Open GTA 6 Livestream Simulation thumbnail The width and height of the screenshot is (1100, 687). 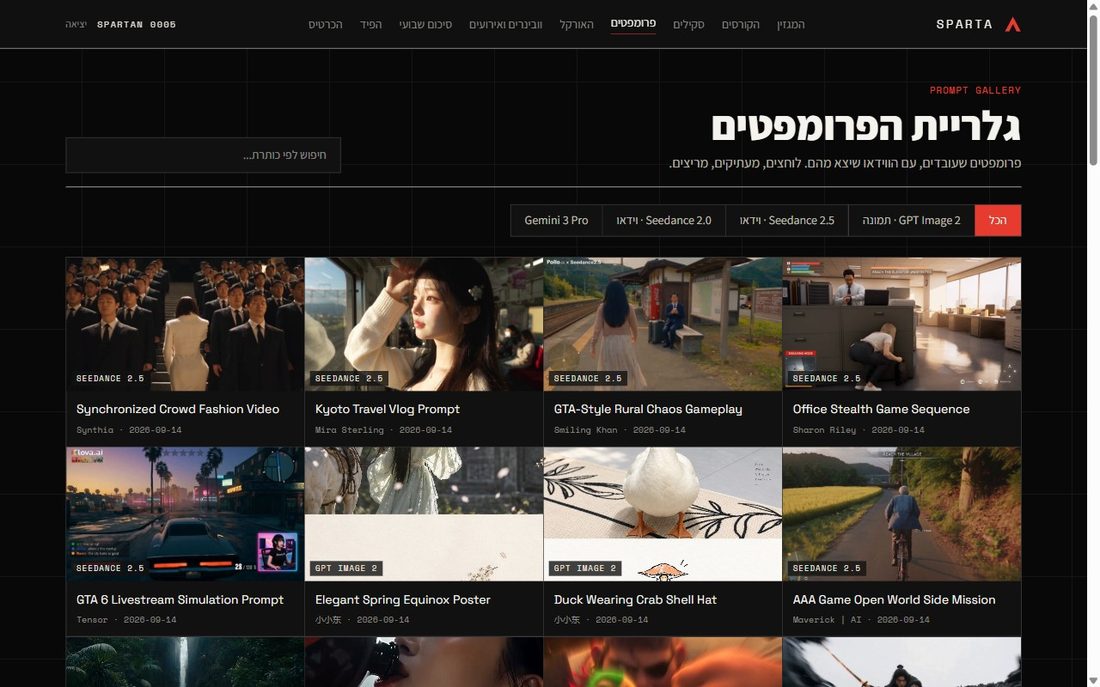coord(185,514)
